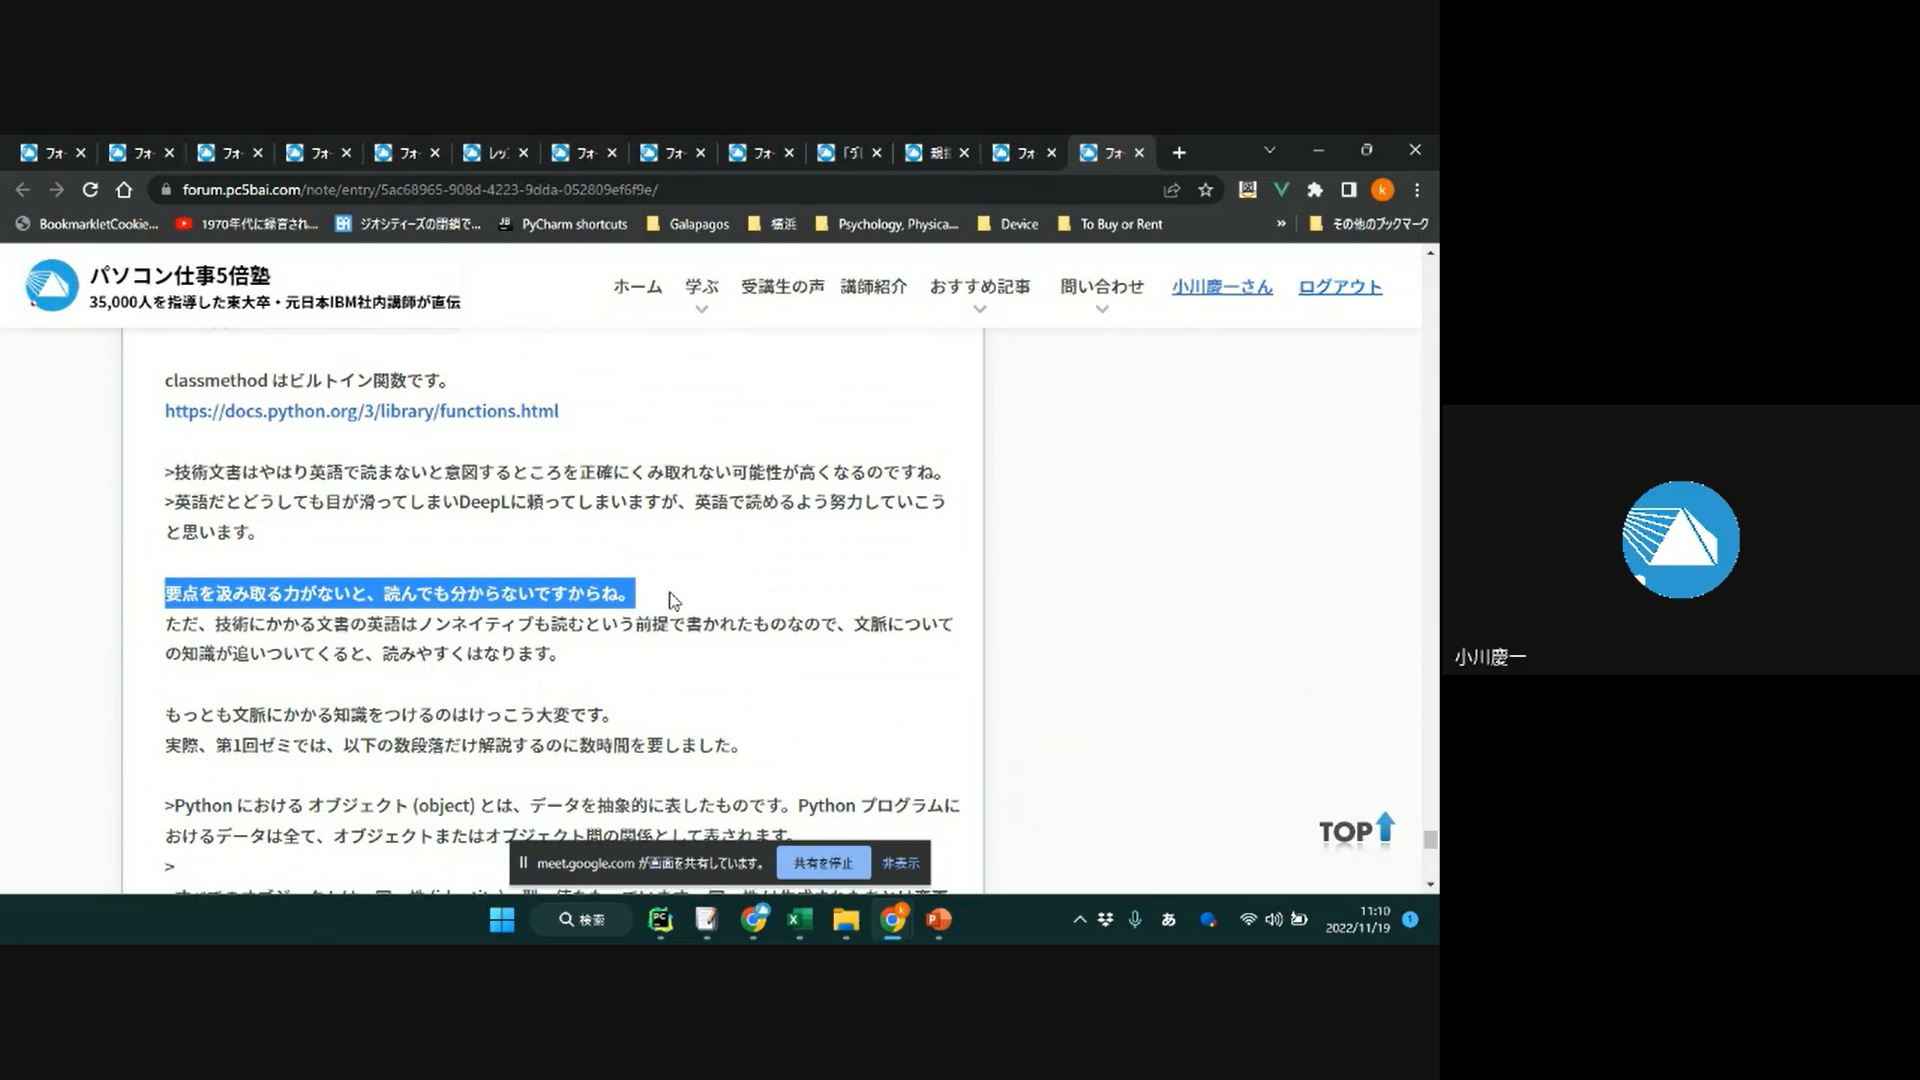Expand the おすすめ記事 dropdown menu
The width and height of the screenshot is (1920, 1080).
coord(979,287)
